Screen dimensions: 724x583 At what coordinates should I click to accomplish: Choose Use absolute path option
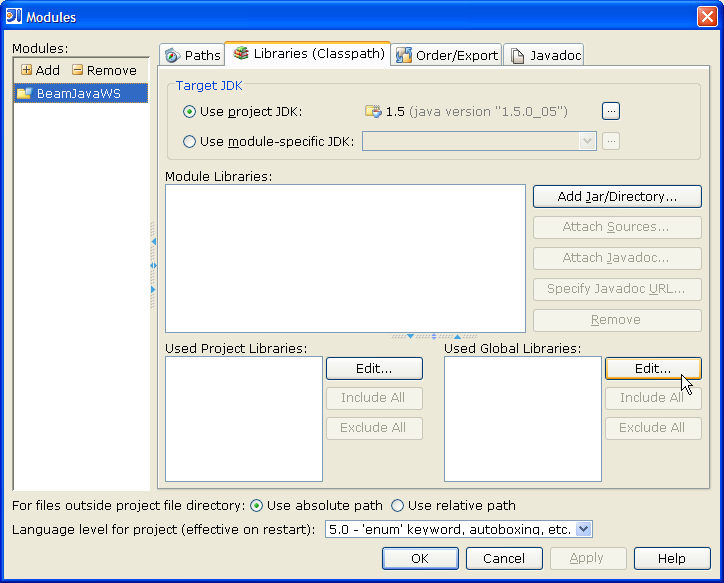click(256, 506)
